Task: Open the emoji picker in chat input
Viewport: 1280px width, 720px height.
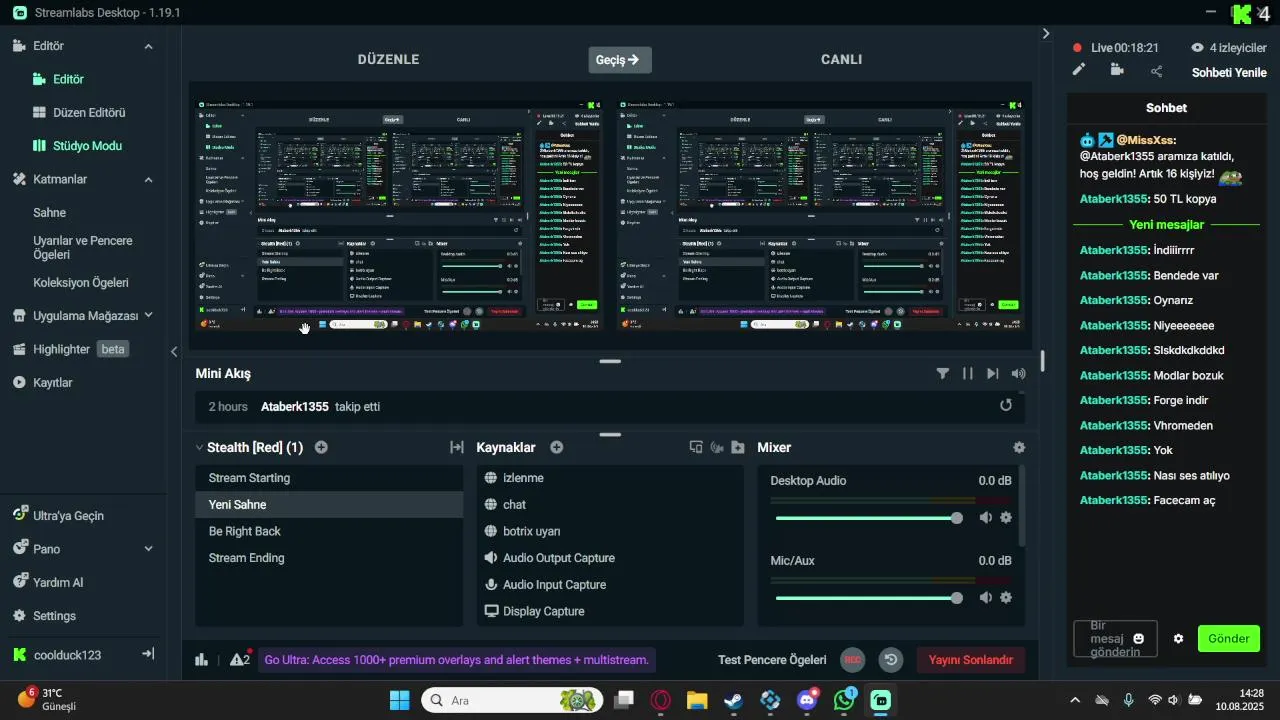Action: click(1139, 638)
